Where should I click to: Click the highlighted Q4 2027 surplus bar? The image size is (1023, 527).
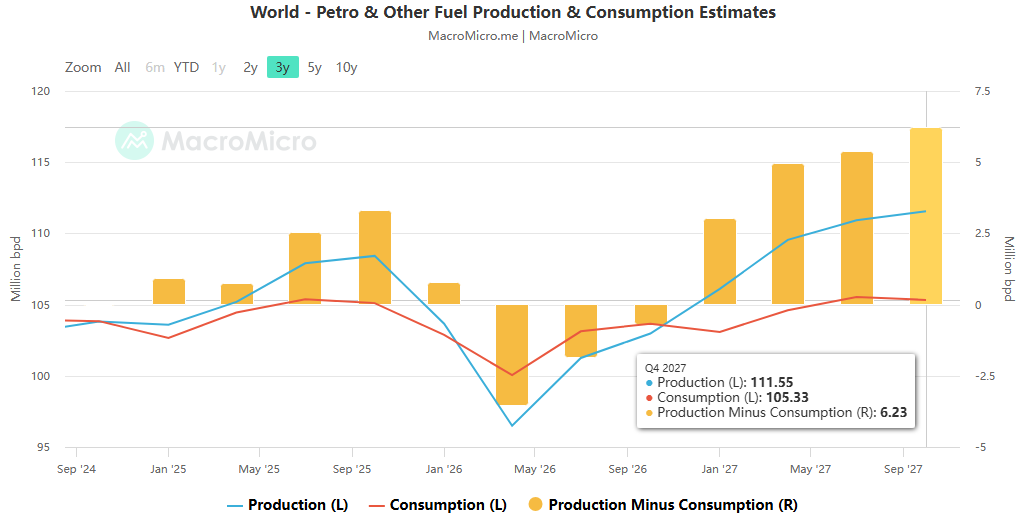(926, 216)
